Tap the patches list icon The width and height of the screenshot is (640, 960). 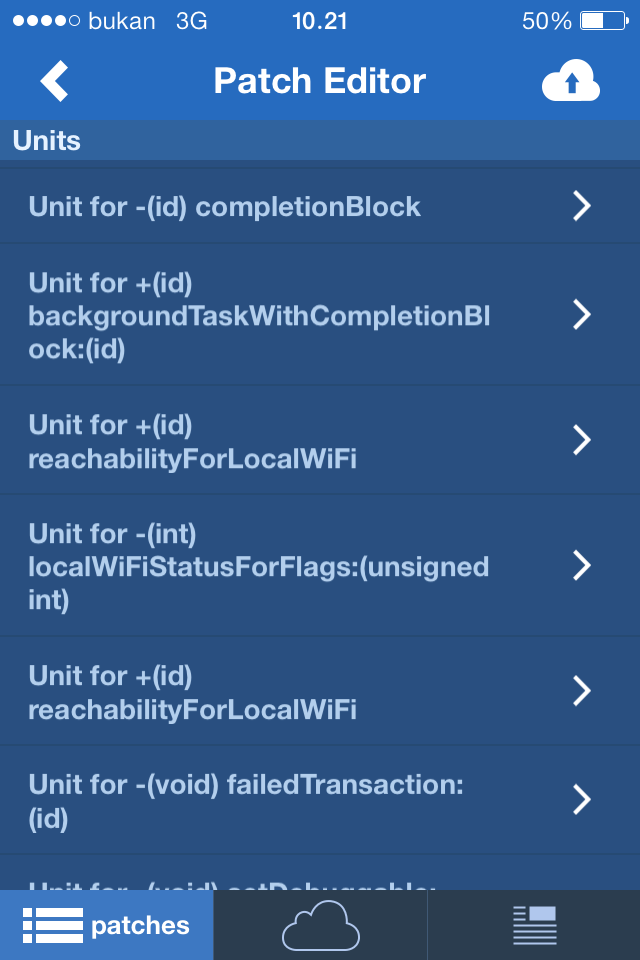pyautogui.click(x=53, y=925)
